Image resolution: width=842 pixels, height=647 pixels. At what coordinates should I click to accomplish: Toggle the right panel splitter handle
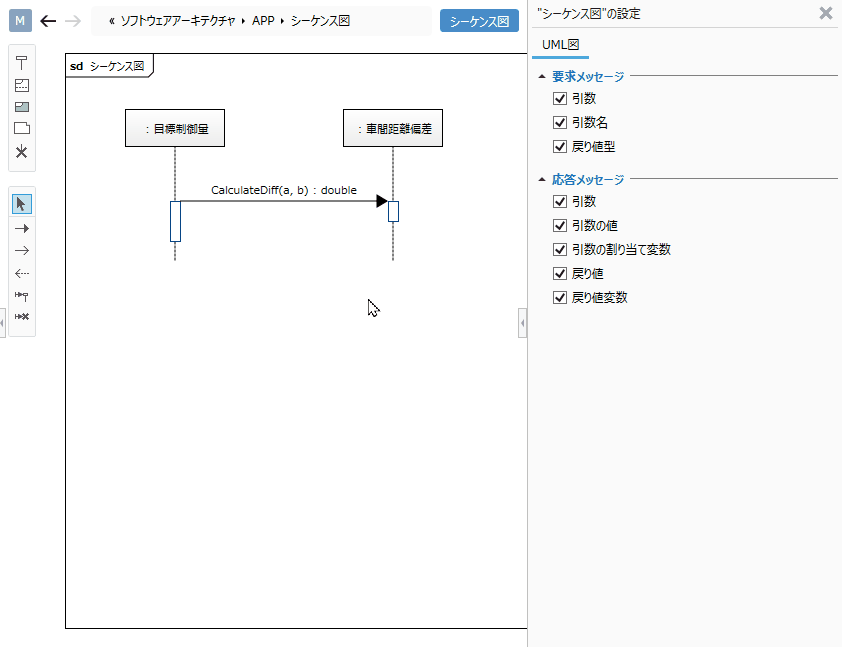click(522, 323)
